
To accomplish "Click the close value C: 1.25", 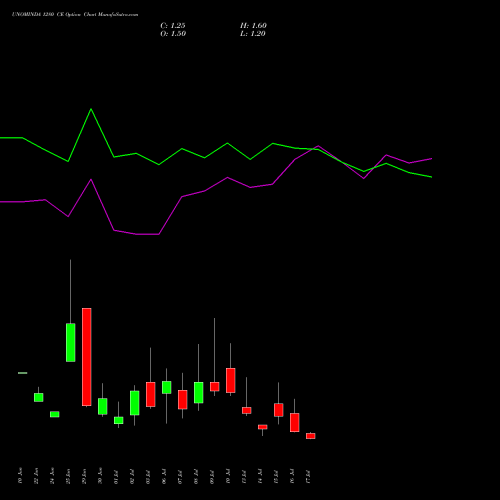I will [173, 26].
